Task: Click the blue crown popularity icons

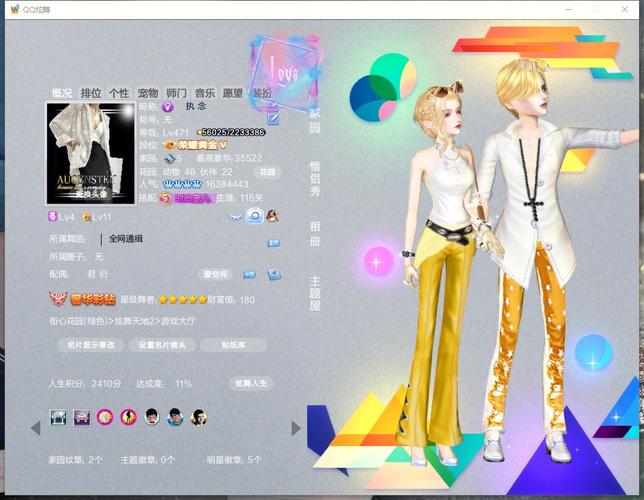Action: [x=183, y=184]
